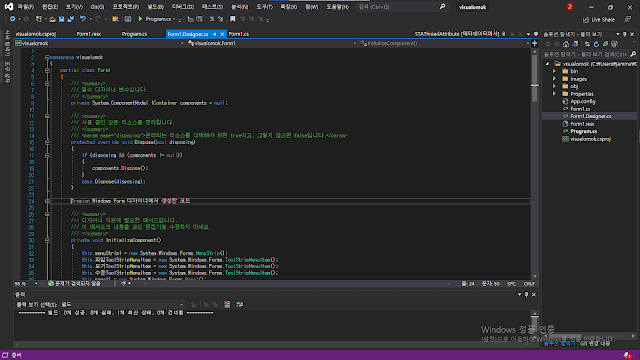Click the CRLF line ending indicator
The image size is (640, 360).
[x=529, y=284]
